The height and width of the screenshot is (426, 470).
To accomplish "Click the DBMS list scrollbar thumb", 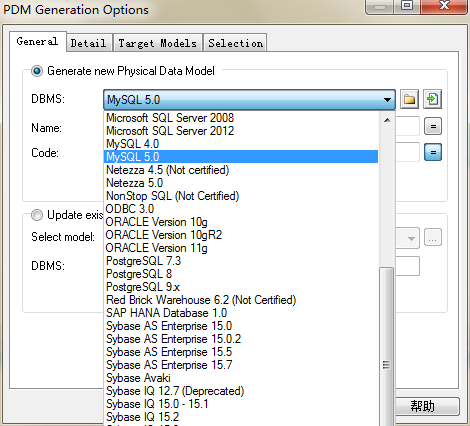I will [x=386, y=347].
